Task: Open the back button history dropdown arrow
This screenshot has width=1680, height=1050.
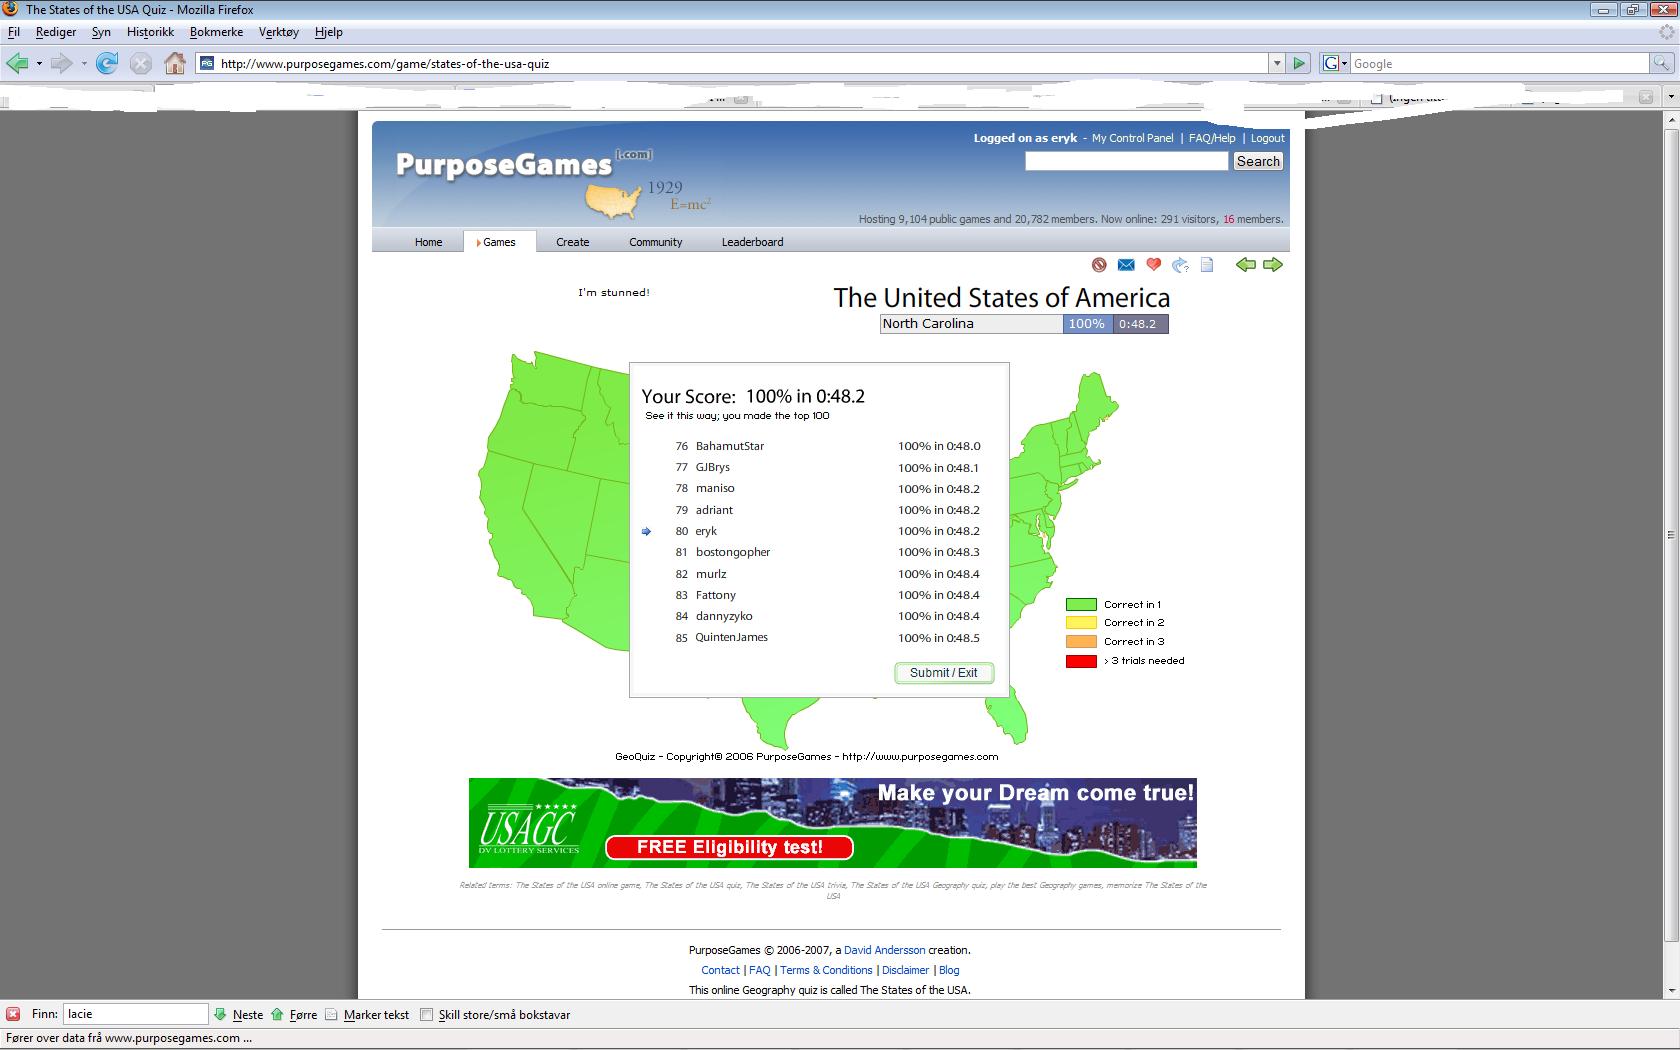Action: tap(39, 64)
